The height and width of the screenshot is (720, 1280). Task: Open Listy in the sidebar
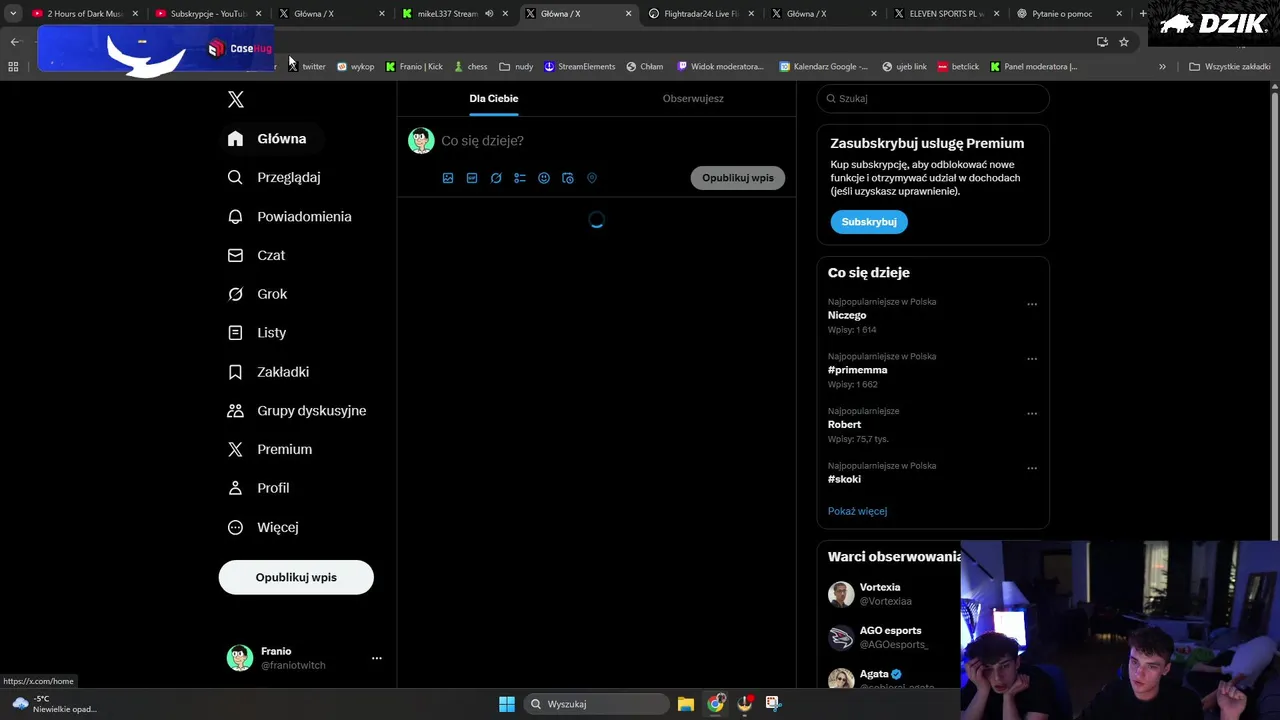(257, 333)
